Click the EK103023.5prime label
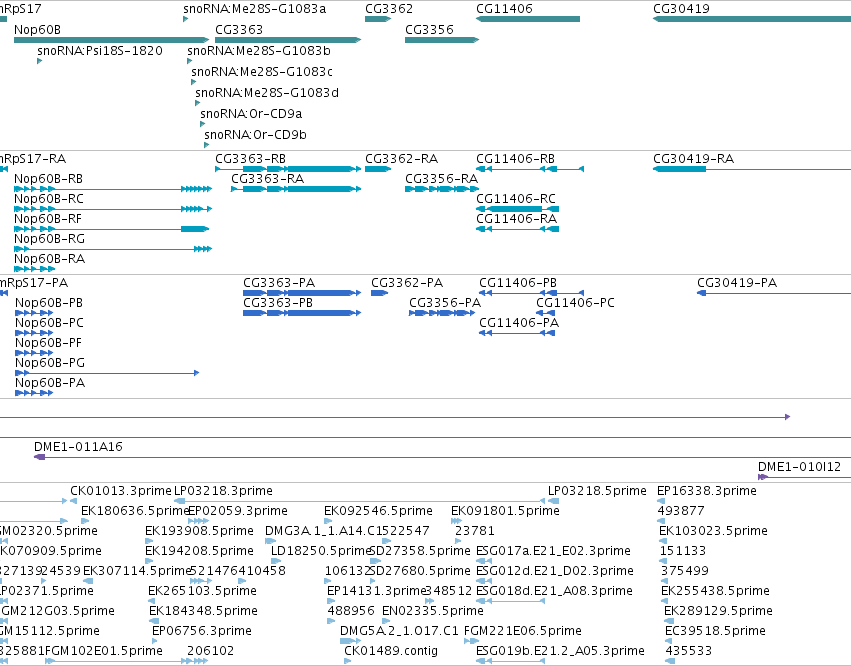Viewport: 851px width, 666px height. click(x=713, y=531)
